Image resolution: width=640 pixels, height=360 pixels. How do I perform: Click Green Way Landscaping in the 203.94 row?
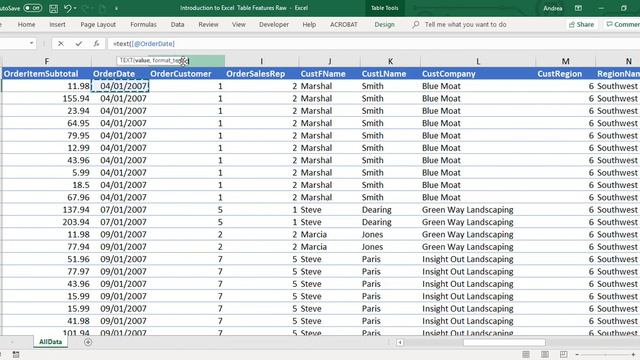tap(478, 222)
